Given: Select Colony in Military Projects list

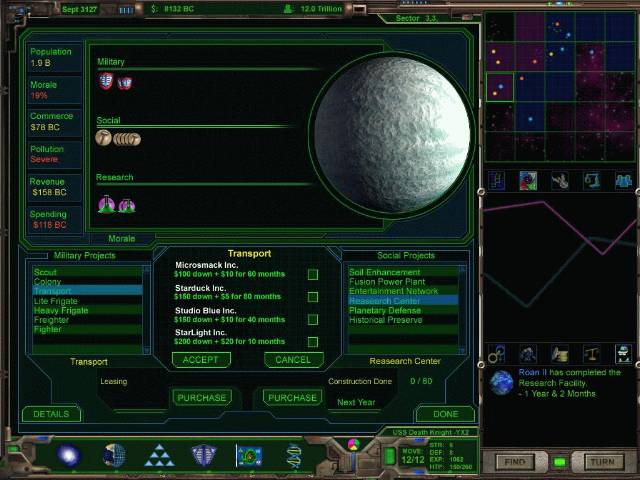Looking at the screenshot, I should coord(87,282).
